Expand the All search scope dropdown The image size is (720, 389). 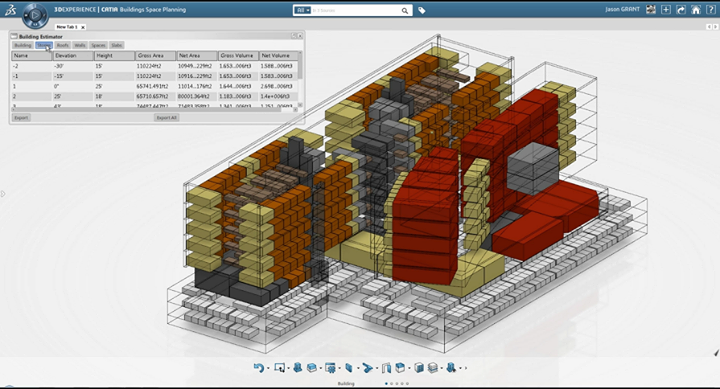tap(302, 10)
